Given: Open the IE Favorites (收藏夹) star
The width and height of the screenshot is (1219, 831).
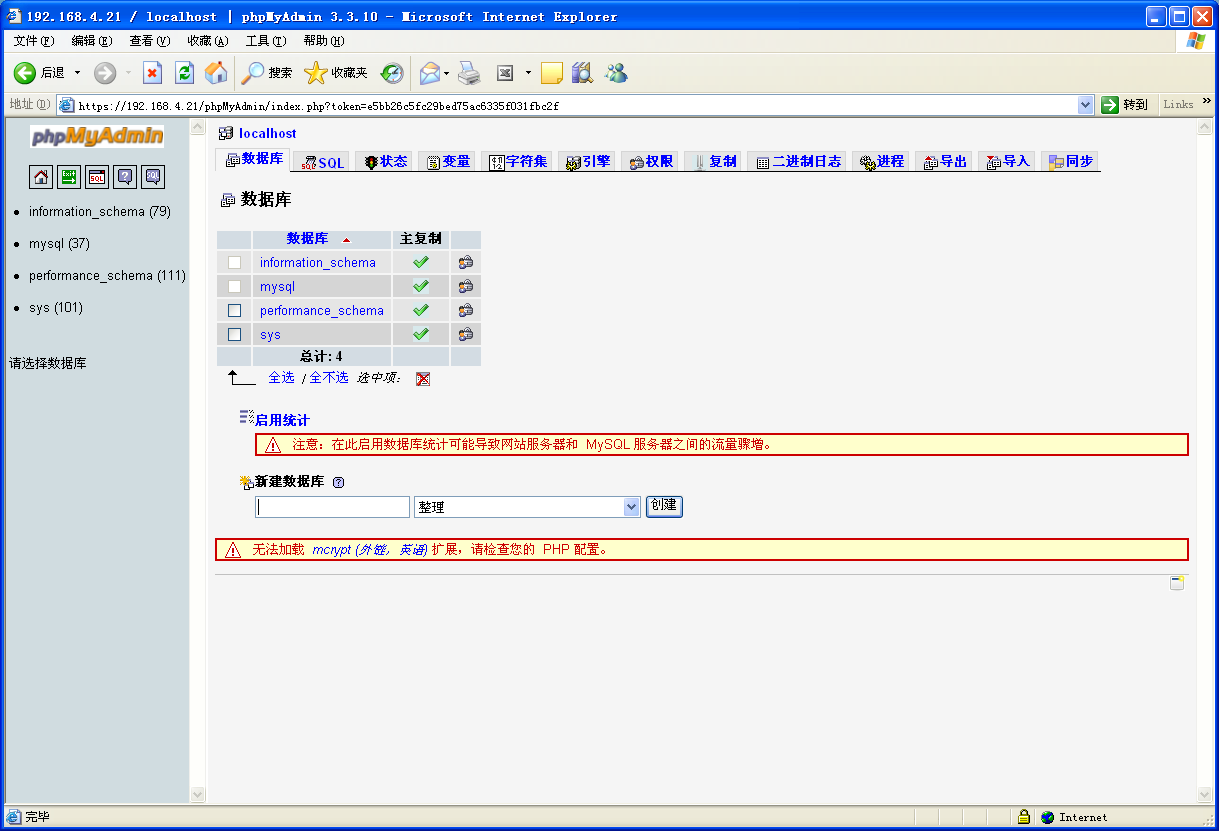Looking at the screenshot, I should [336, 73].
